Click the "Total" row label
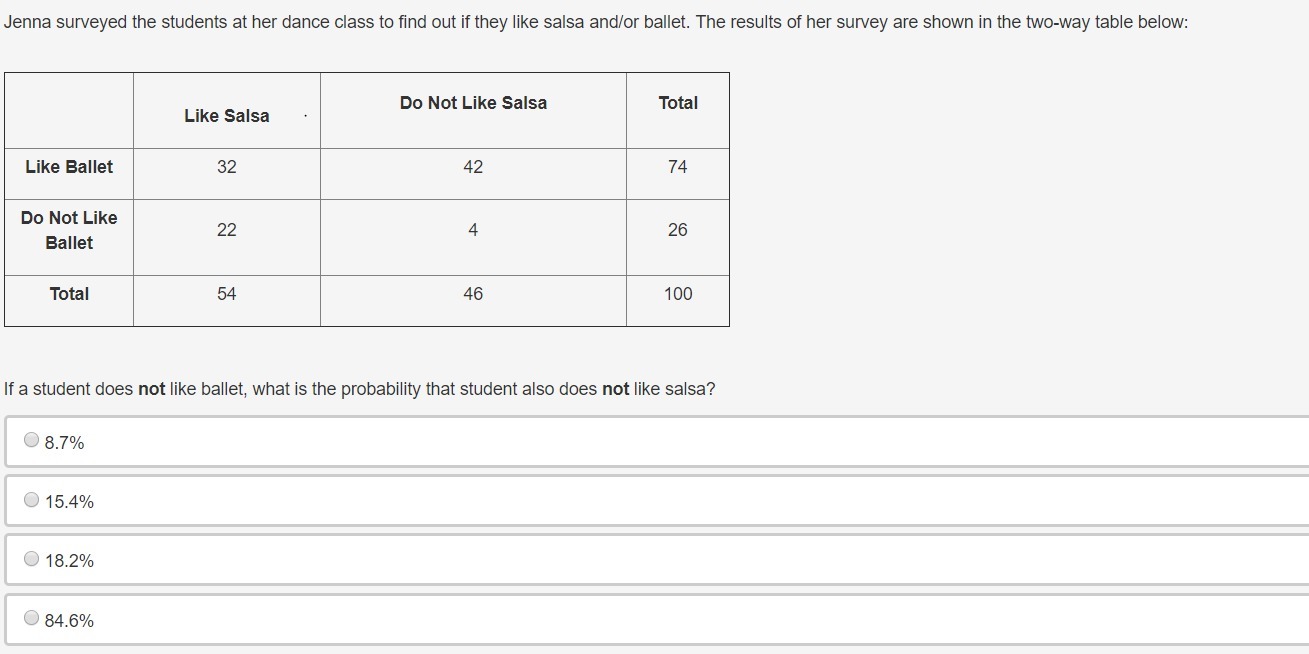 [69, 294]
